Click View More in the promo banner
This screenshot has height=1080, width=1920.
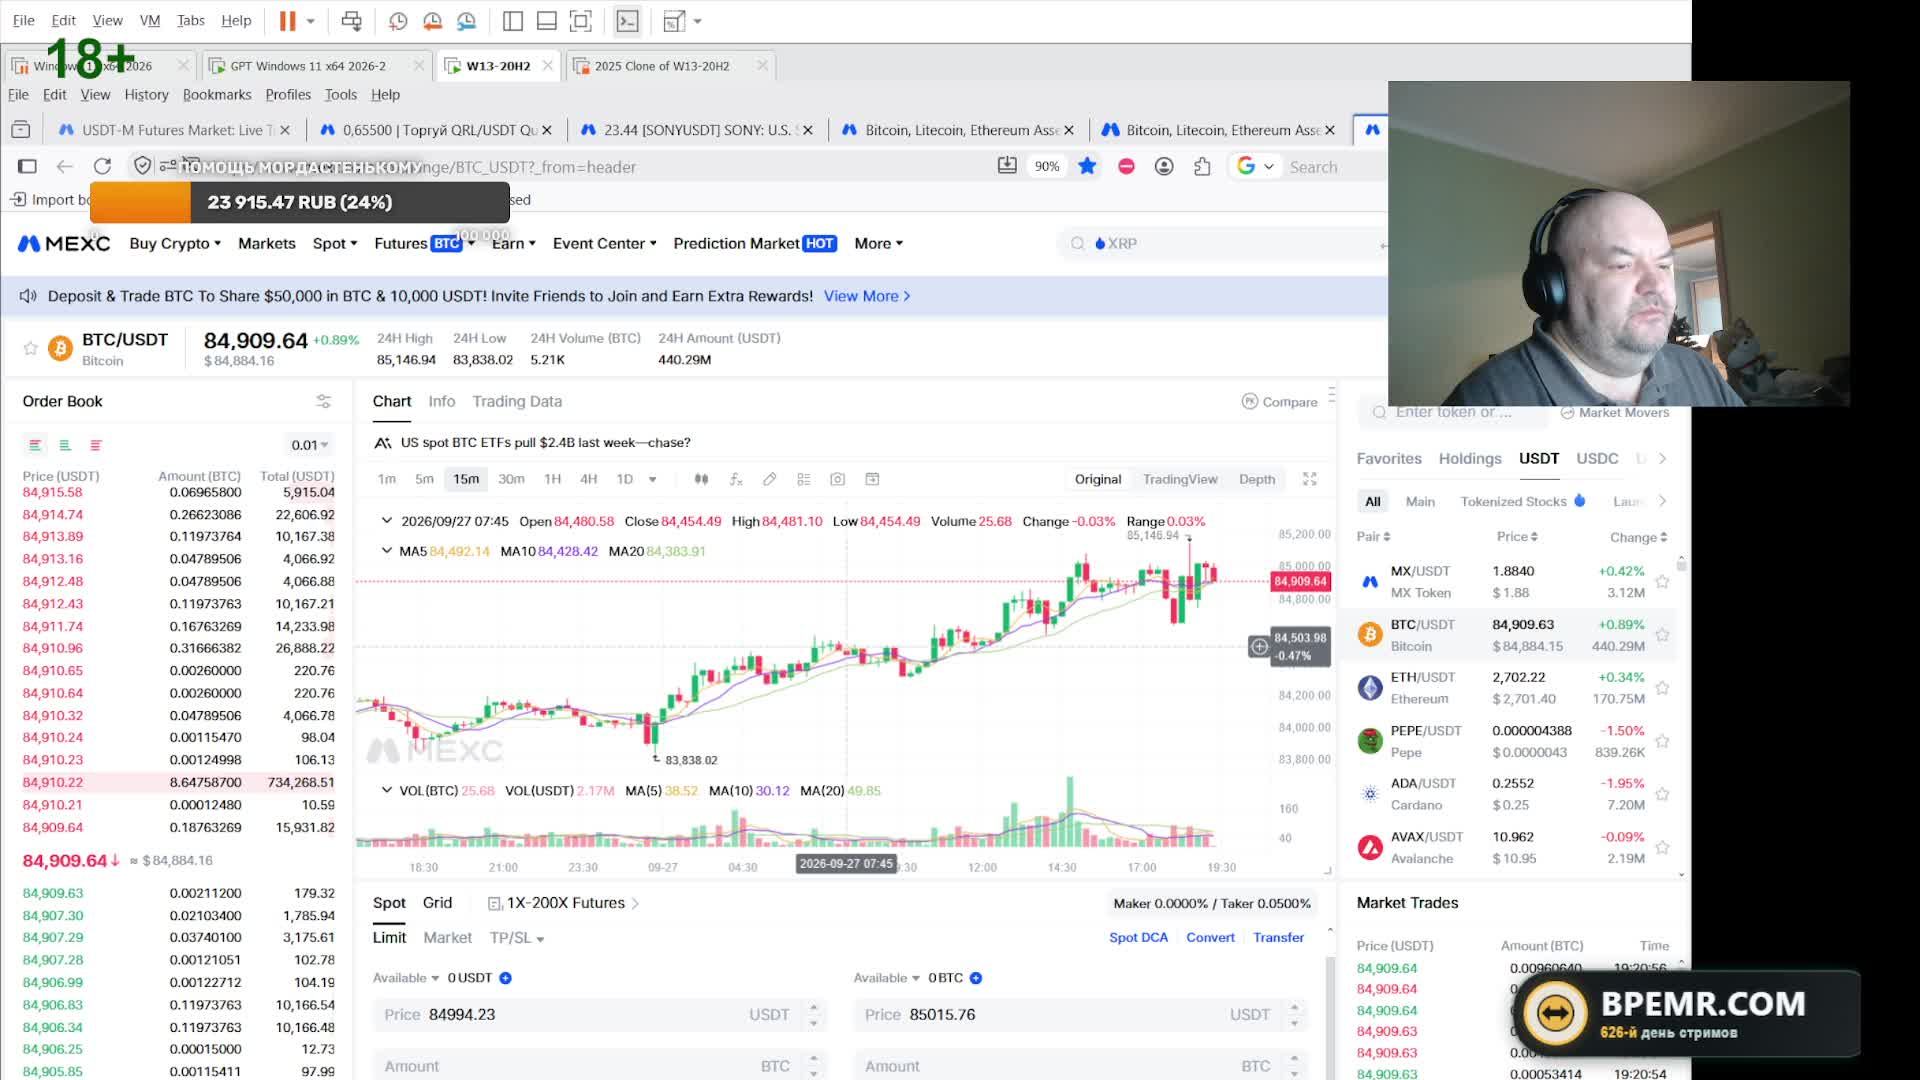pos(867,296)
